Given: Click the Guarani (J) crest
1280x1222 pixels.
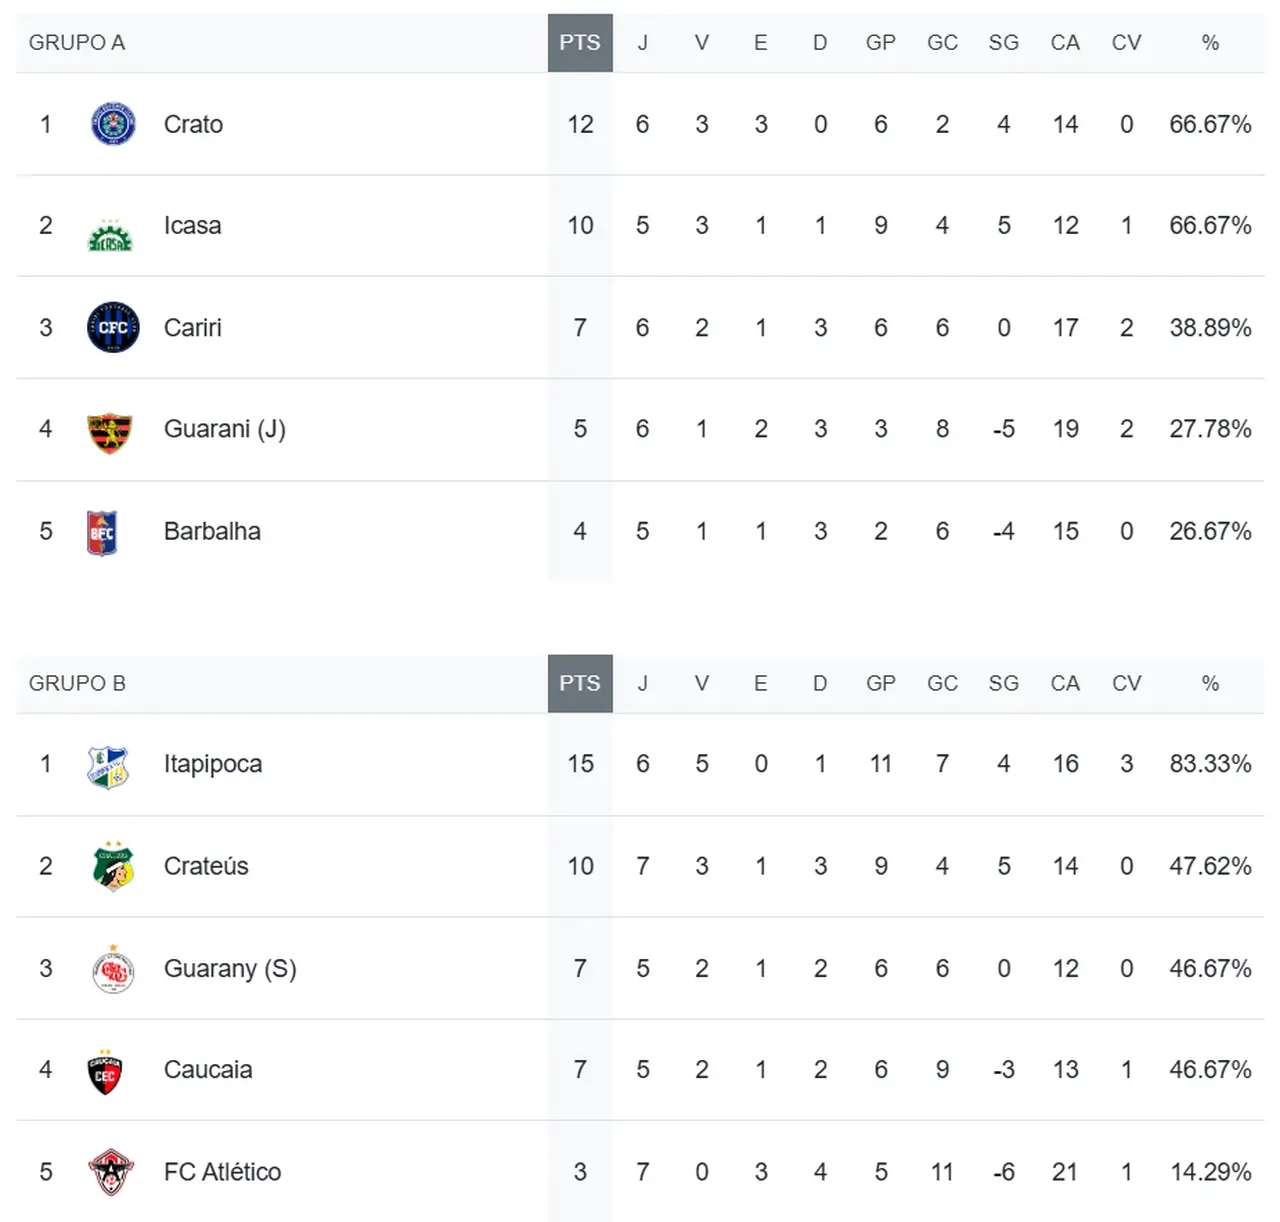Looking at the screenshot, I should [110, 432].
